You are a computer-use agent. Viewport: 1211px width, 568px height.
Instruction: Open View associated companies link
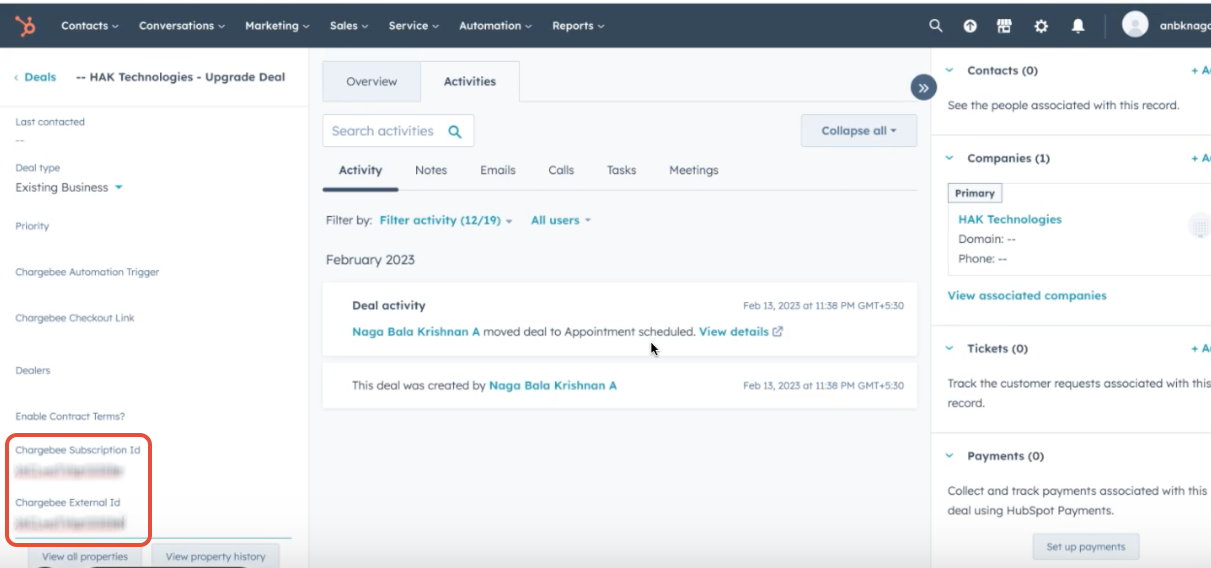tap(1027, 296)
